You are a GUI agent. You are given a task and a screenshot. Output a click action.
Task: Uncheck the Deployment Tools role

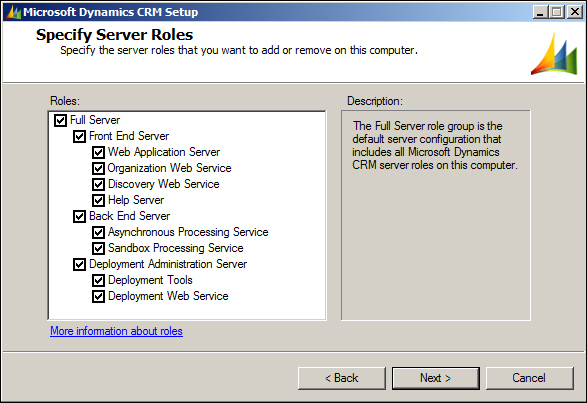(98, 281)
